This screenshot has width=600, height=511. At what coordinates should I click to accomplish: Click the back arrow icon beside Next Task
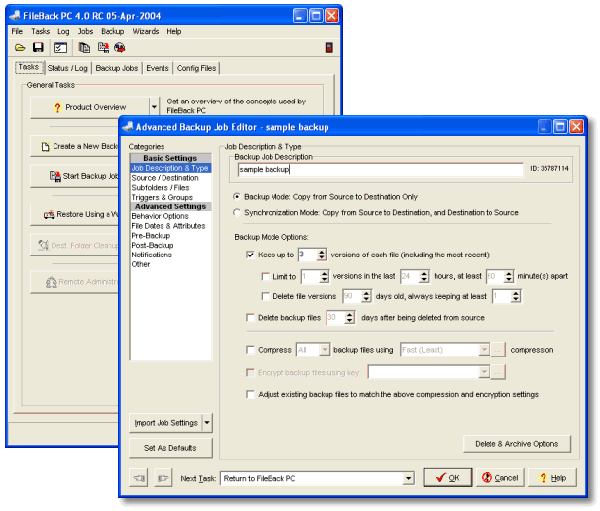[x=139, y=478]
